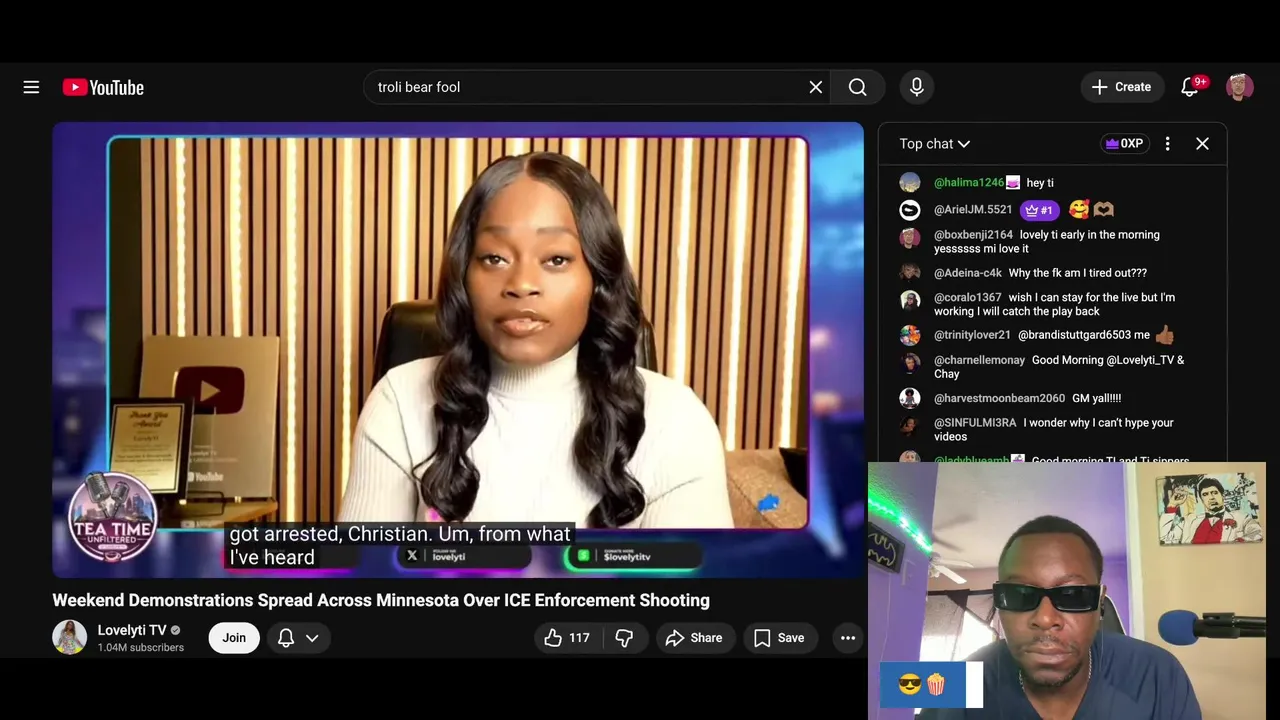Image resolution: width=1280 pixels, height=720 pixels.
Task: Open the YouTube guide hamburger menu
Action: tap(31, 87)
